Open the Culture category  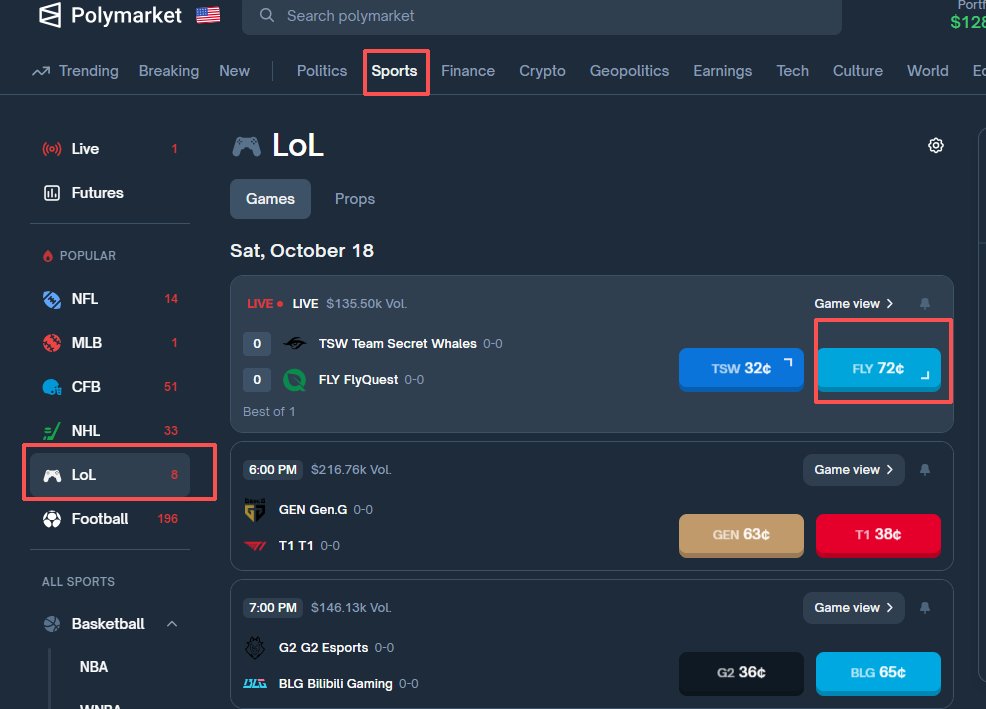coord(858,71)
